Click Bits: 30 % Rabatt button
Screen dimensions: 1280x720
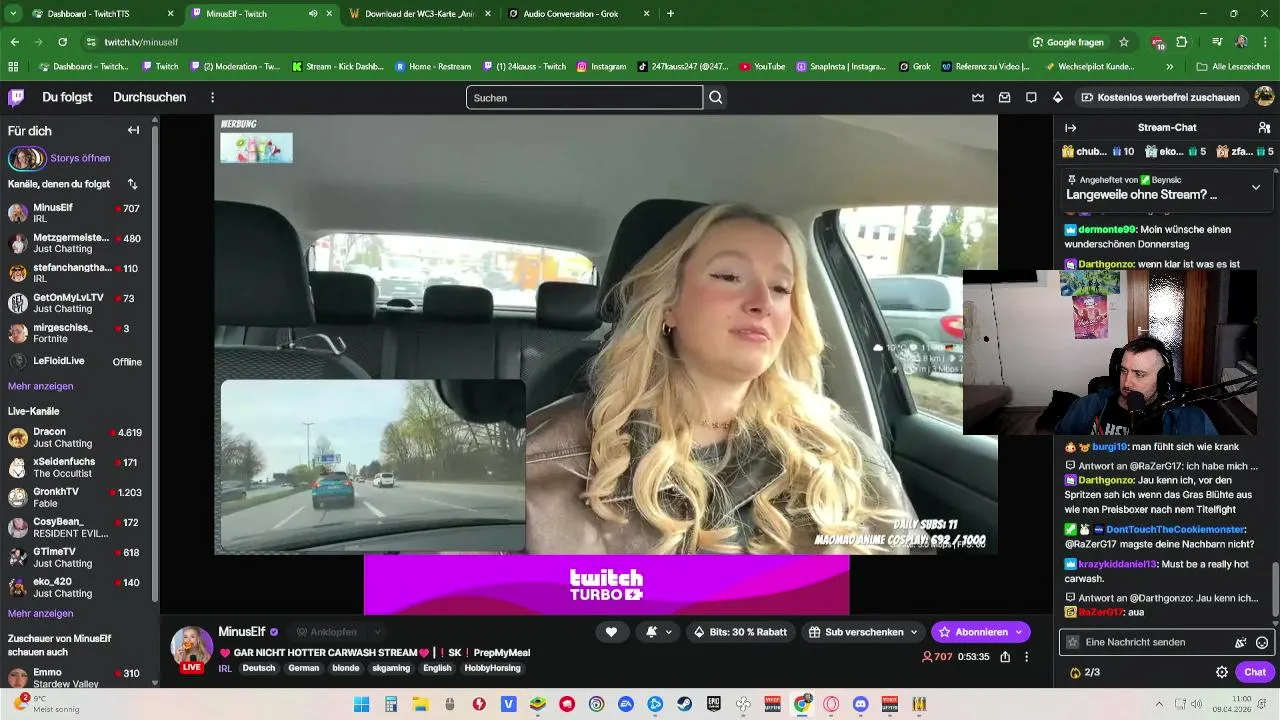coord(739,632)
